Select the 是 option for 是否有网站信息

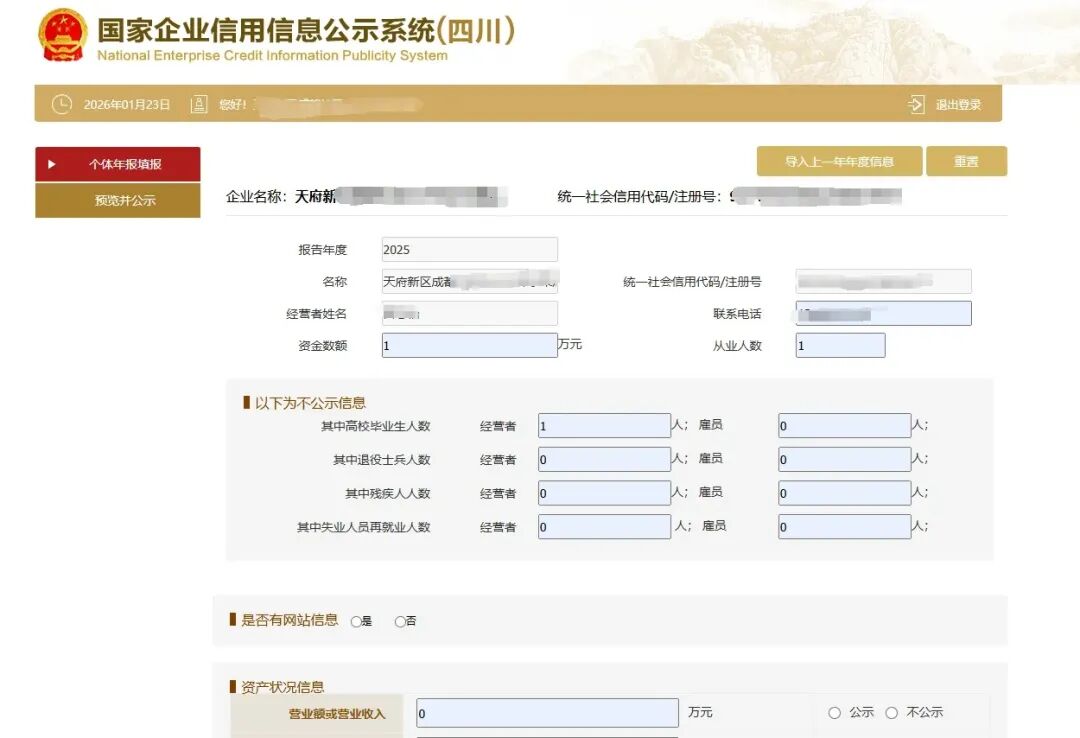click(x=356, y=620)
